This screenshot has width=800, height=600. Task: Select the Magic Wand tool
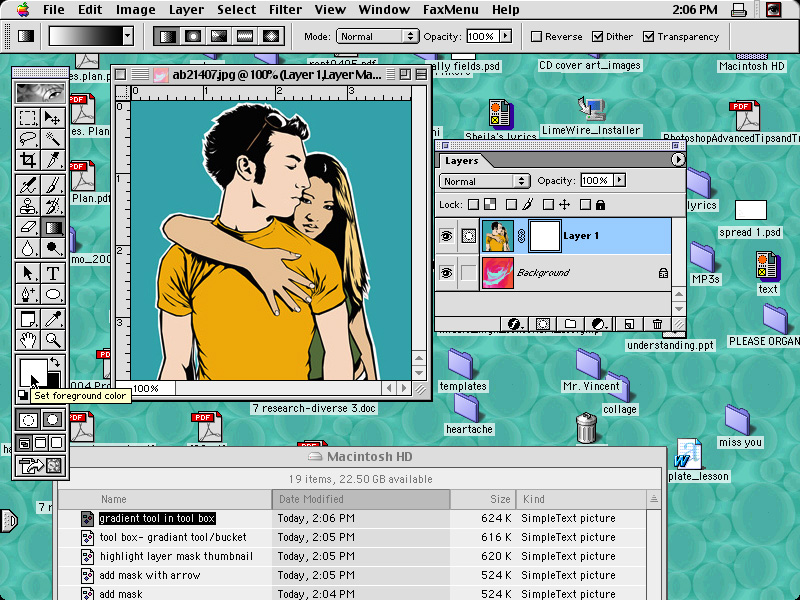click(53, 139)
